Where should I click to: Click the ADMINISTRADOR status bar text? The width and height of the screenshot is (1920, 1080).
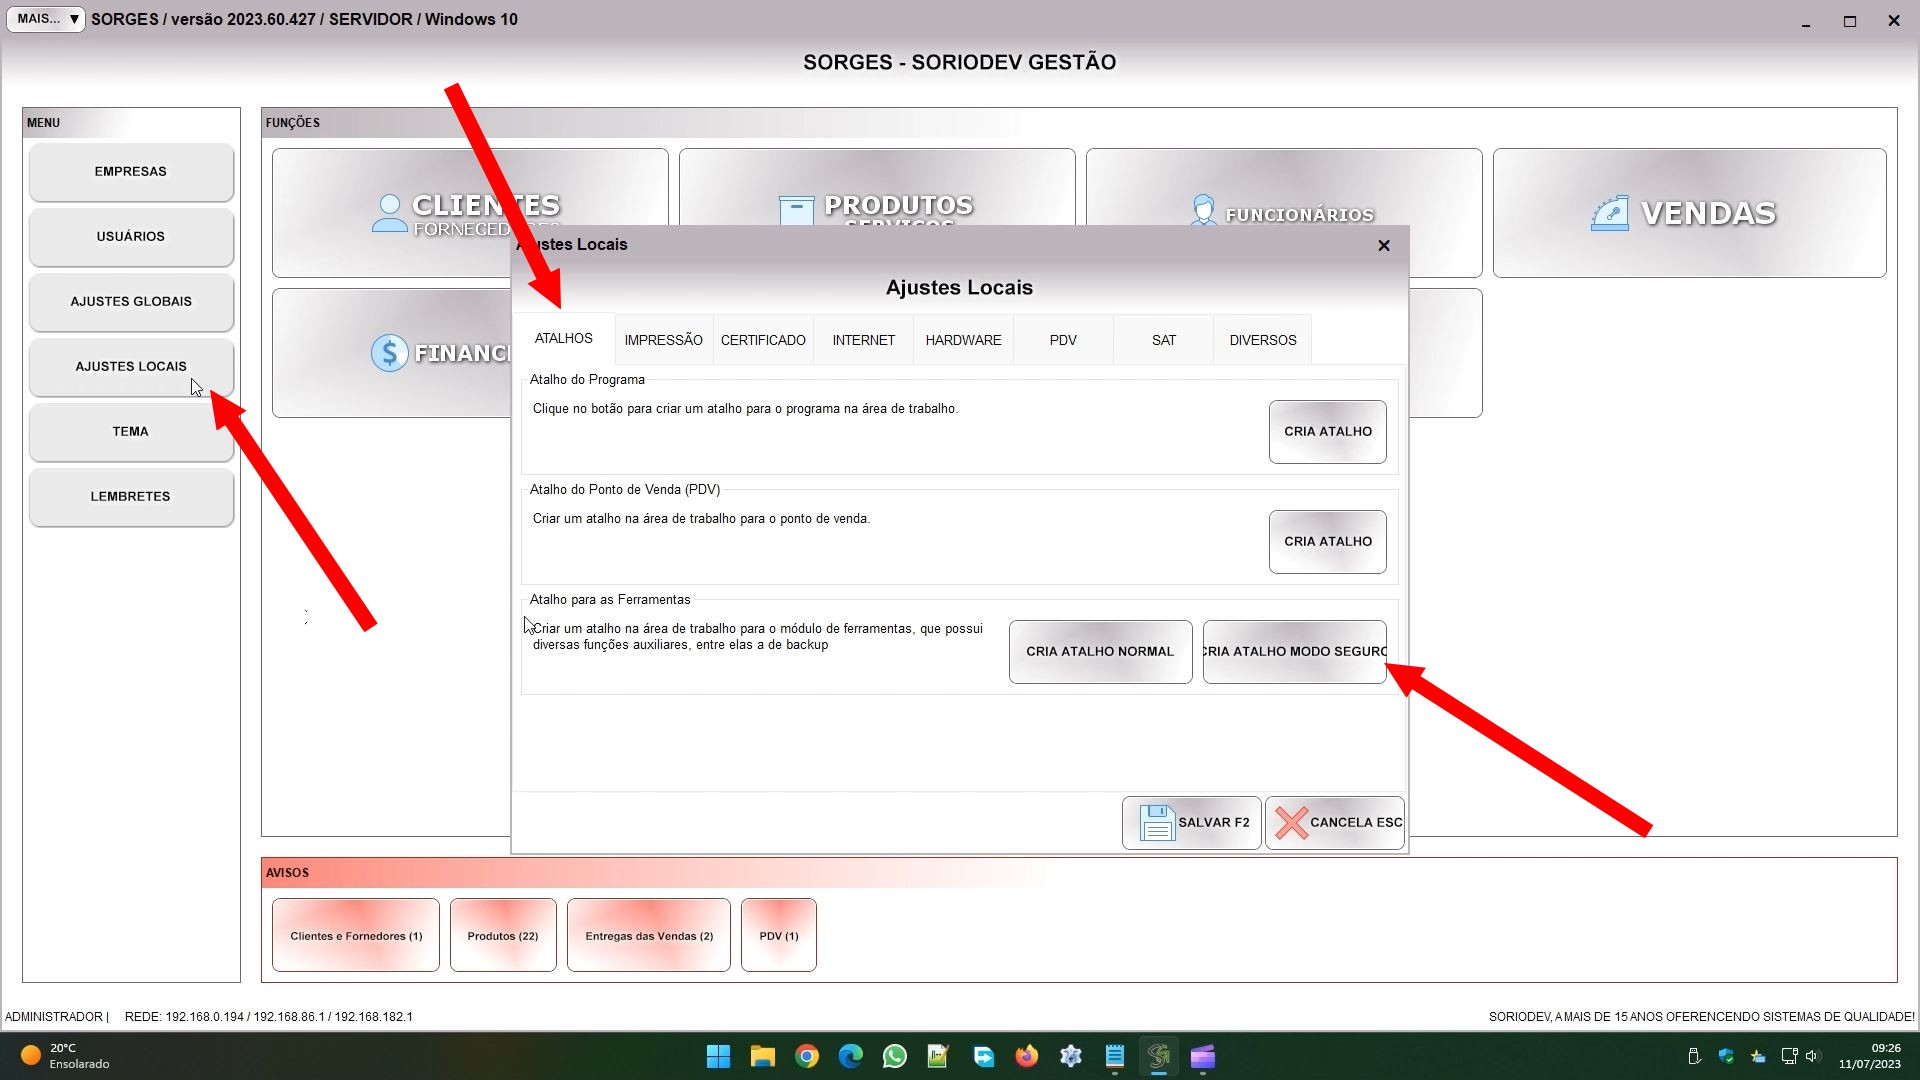tap(54, 1017)
